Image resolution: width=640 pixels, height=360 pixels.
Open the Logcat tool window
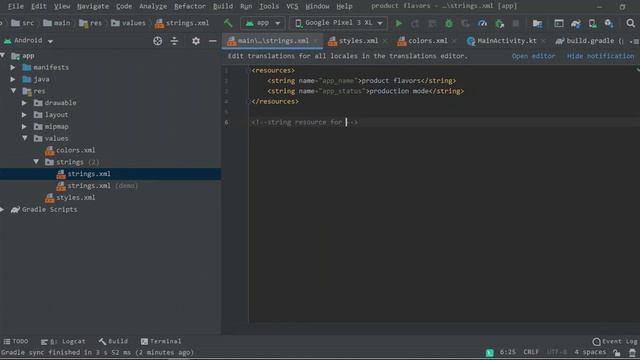click(x=63, y=341)
